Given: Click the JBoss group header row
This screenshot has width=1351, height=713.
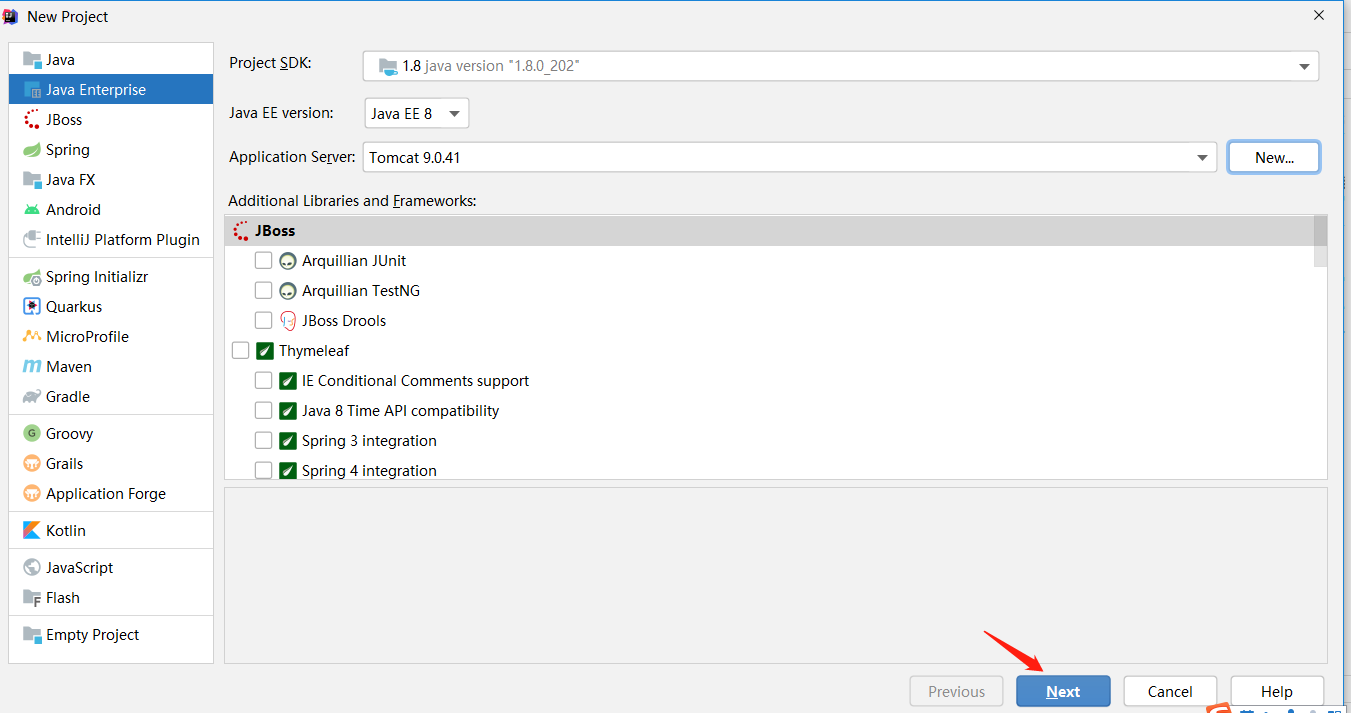Looking at the screenshot, I should pos(770,231).
